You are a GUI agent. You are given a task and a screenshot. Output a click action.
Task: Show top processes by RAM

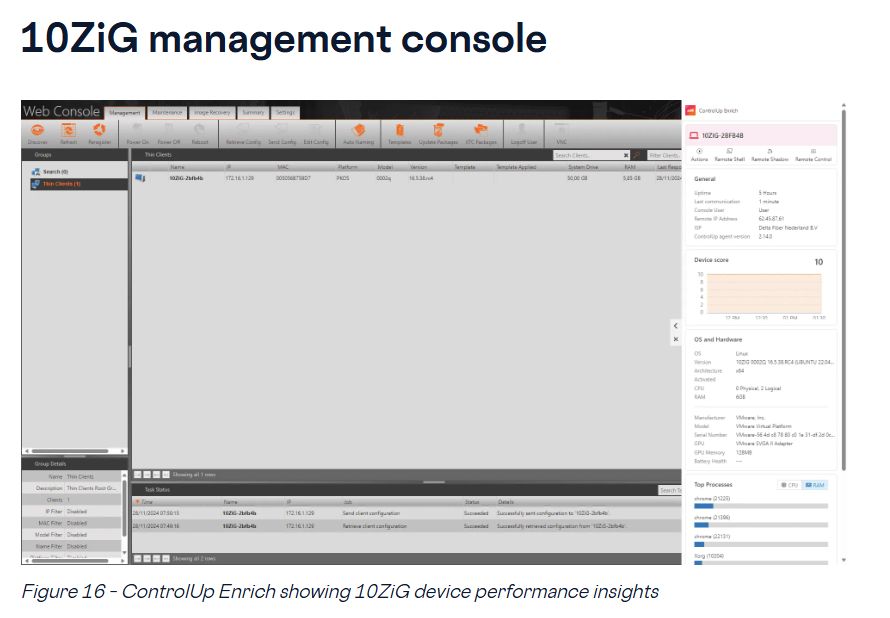point(815,485)
